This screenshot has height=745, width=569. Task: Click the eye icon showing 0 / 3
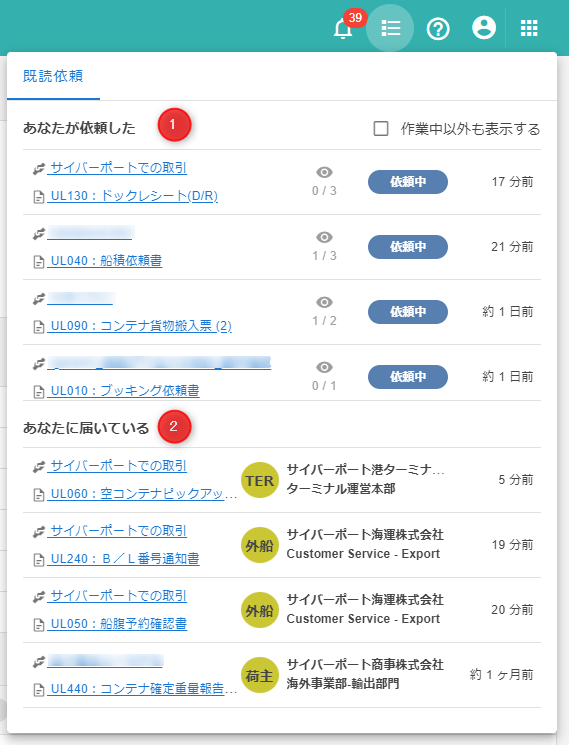(324, 172)
